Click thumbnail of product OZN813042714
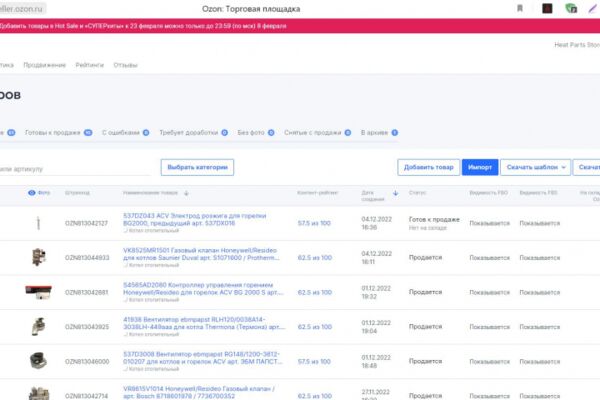The width and height of the screenshot is (600, 400). (x=39, y=393)
